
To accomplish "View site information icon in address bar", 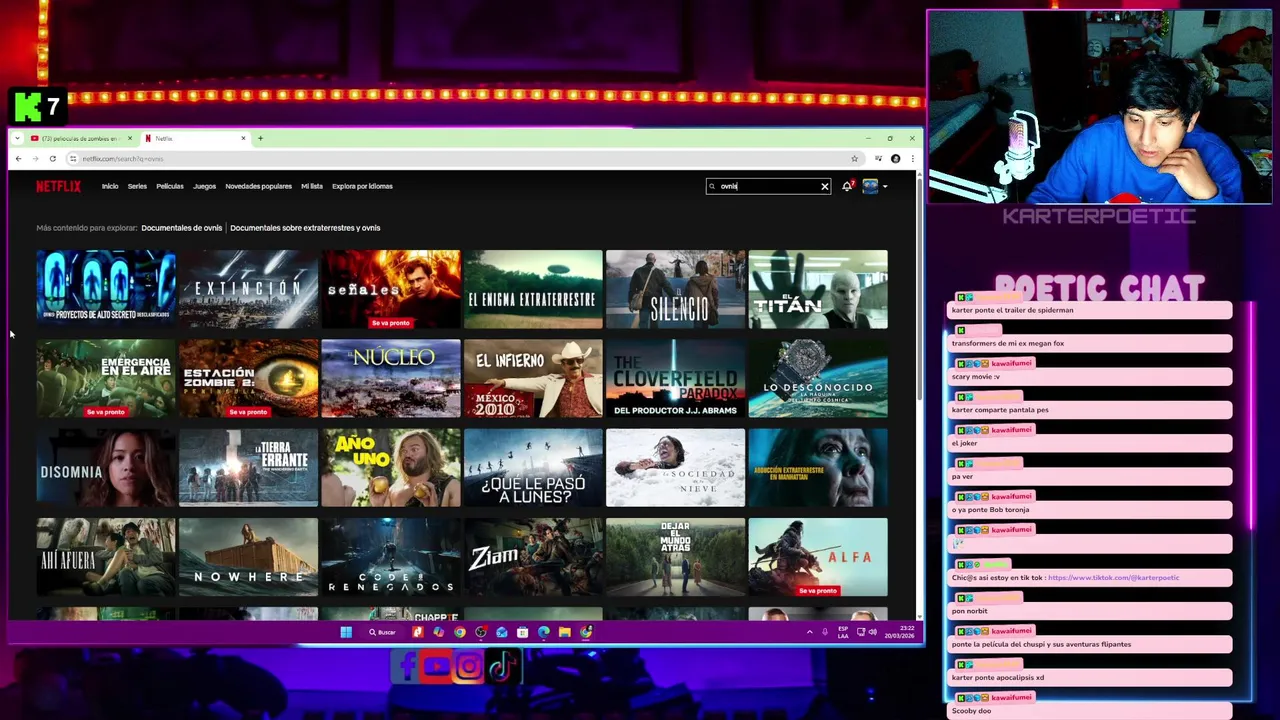I will [73, 158].
